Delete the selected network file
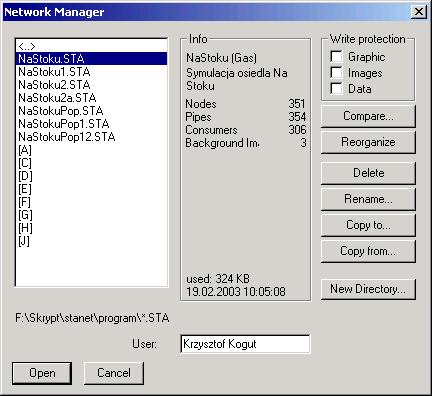The height and width of the screenshot is (396, 432). 368,173
